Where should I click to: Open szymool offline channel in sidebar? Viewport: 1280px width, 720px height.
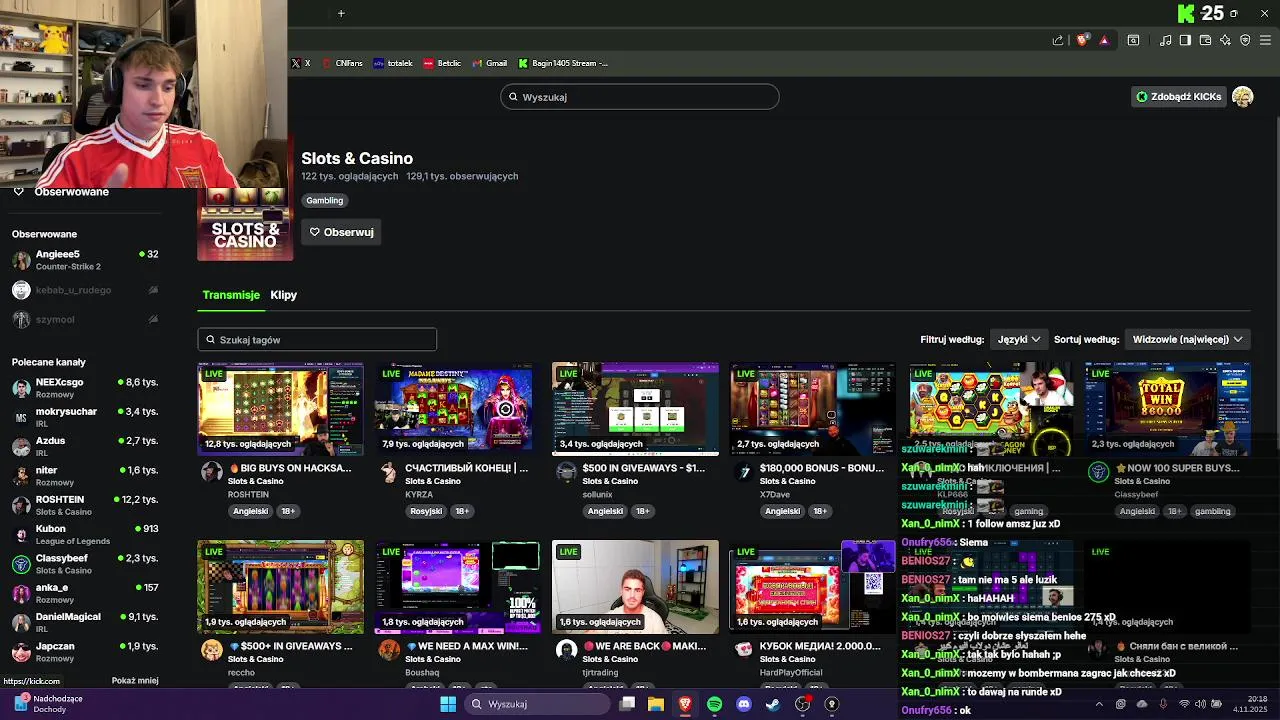tap(85, 319)
